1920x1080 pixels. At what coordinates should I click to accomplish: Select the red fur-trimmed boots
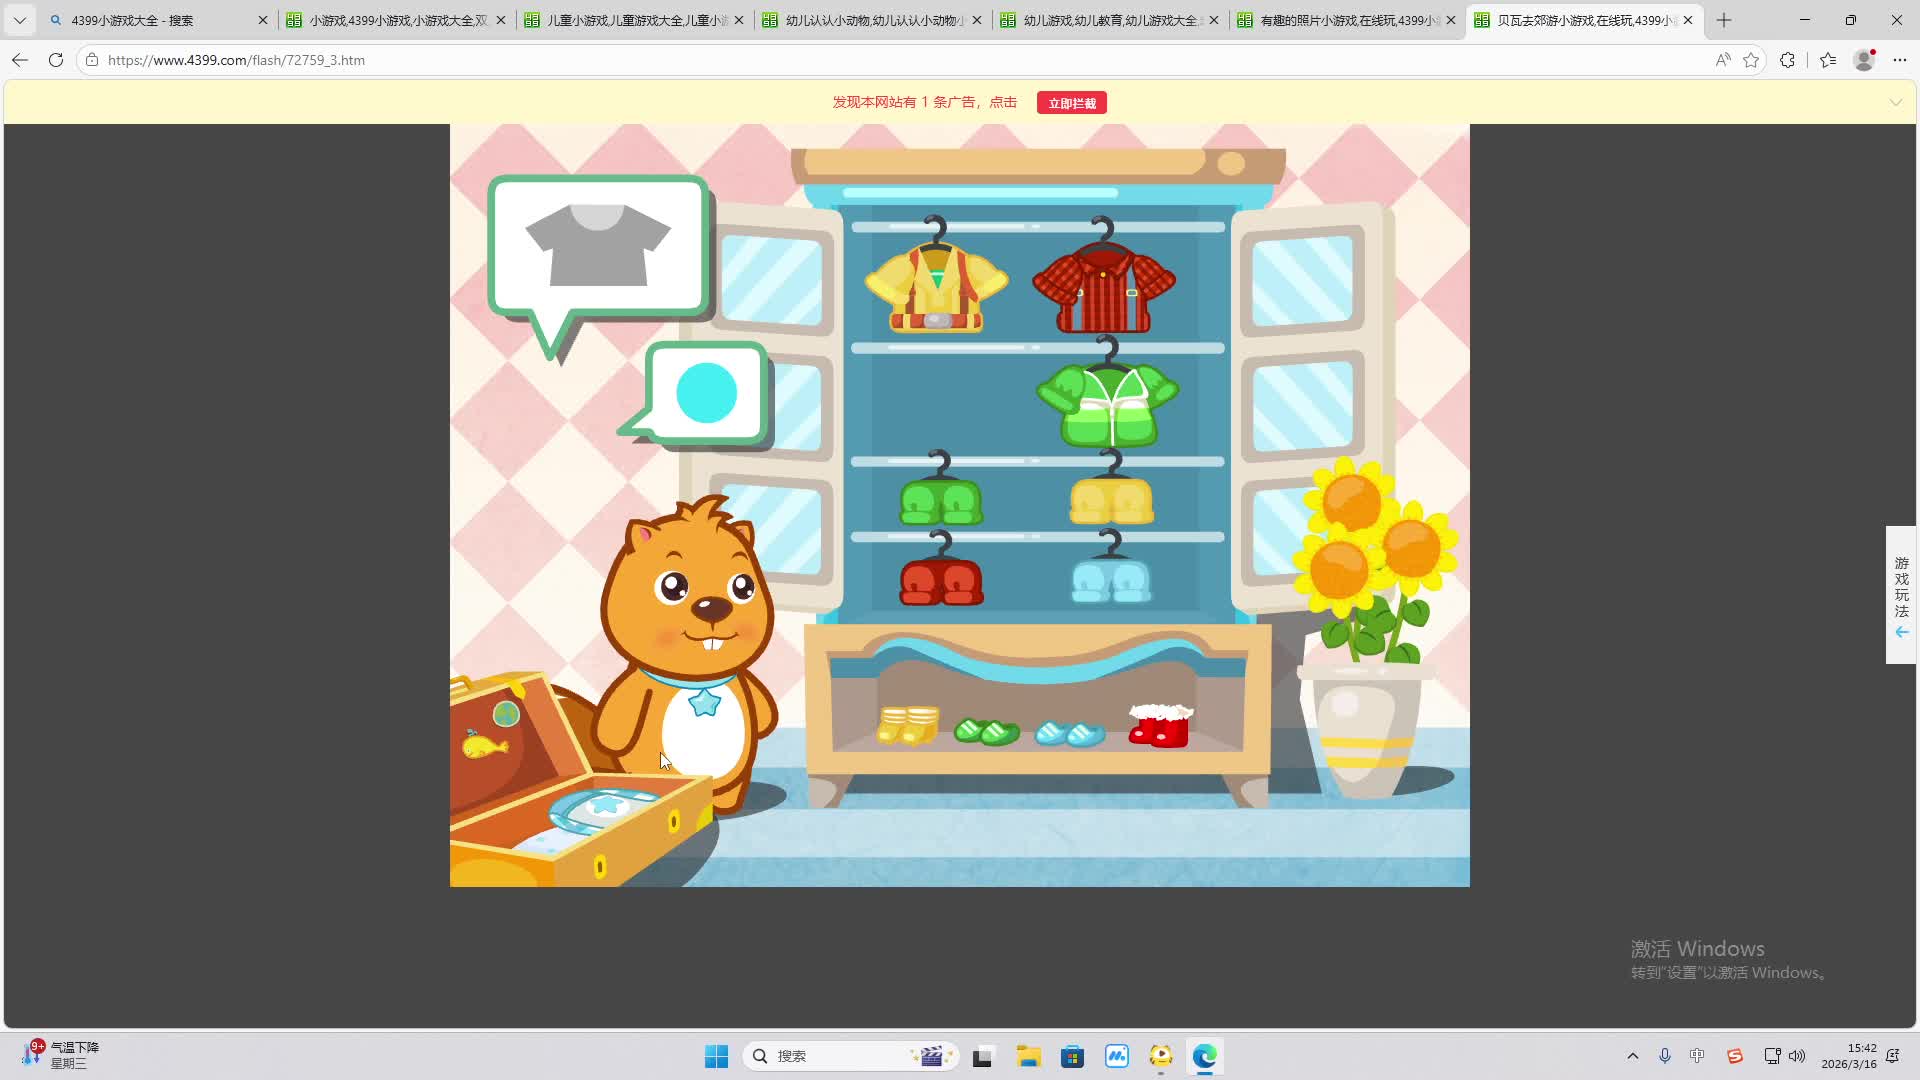[1160, 726]
